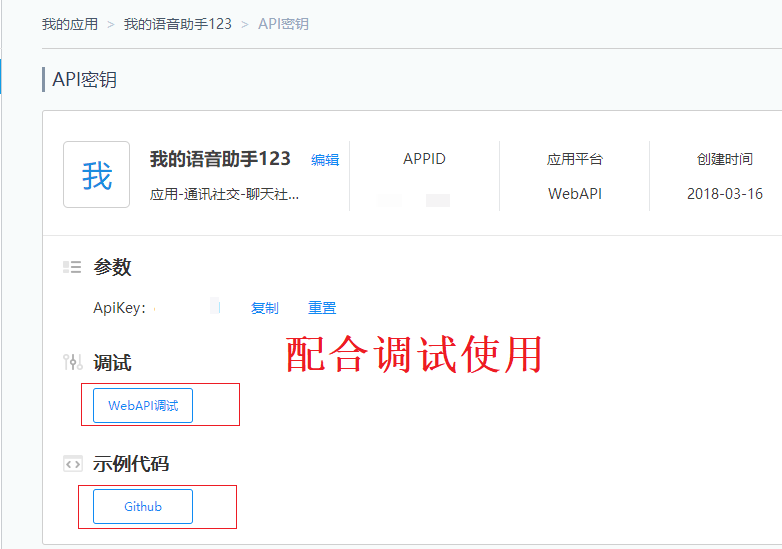Click the 示例代码 code brackets icon
782x549 pixels.
pyautogui.click(x=73, y=464)
